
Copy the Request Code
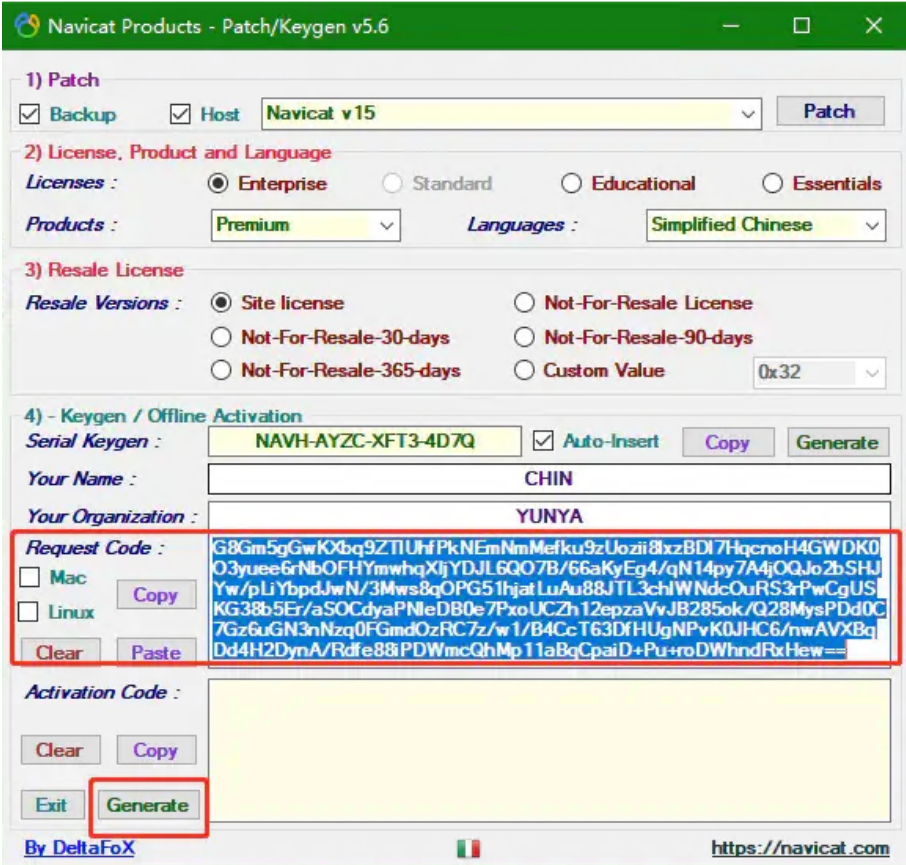click(x=156, y=595)
